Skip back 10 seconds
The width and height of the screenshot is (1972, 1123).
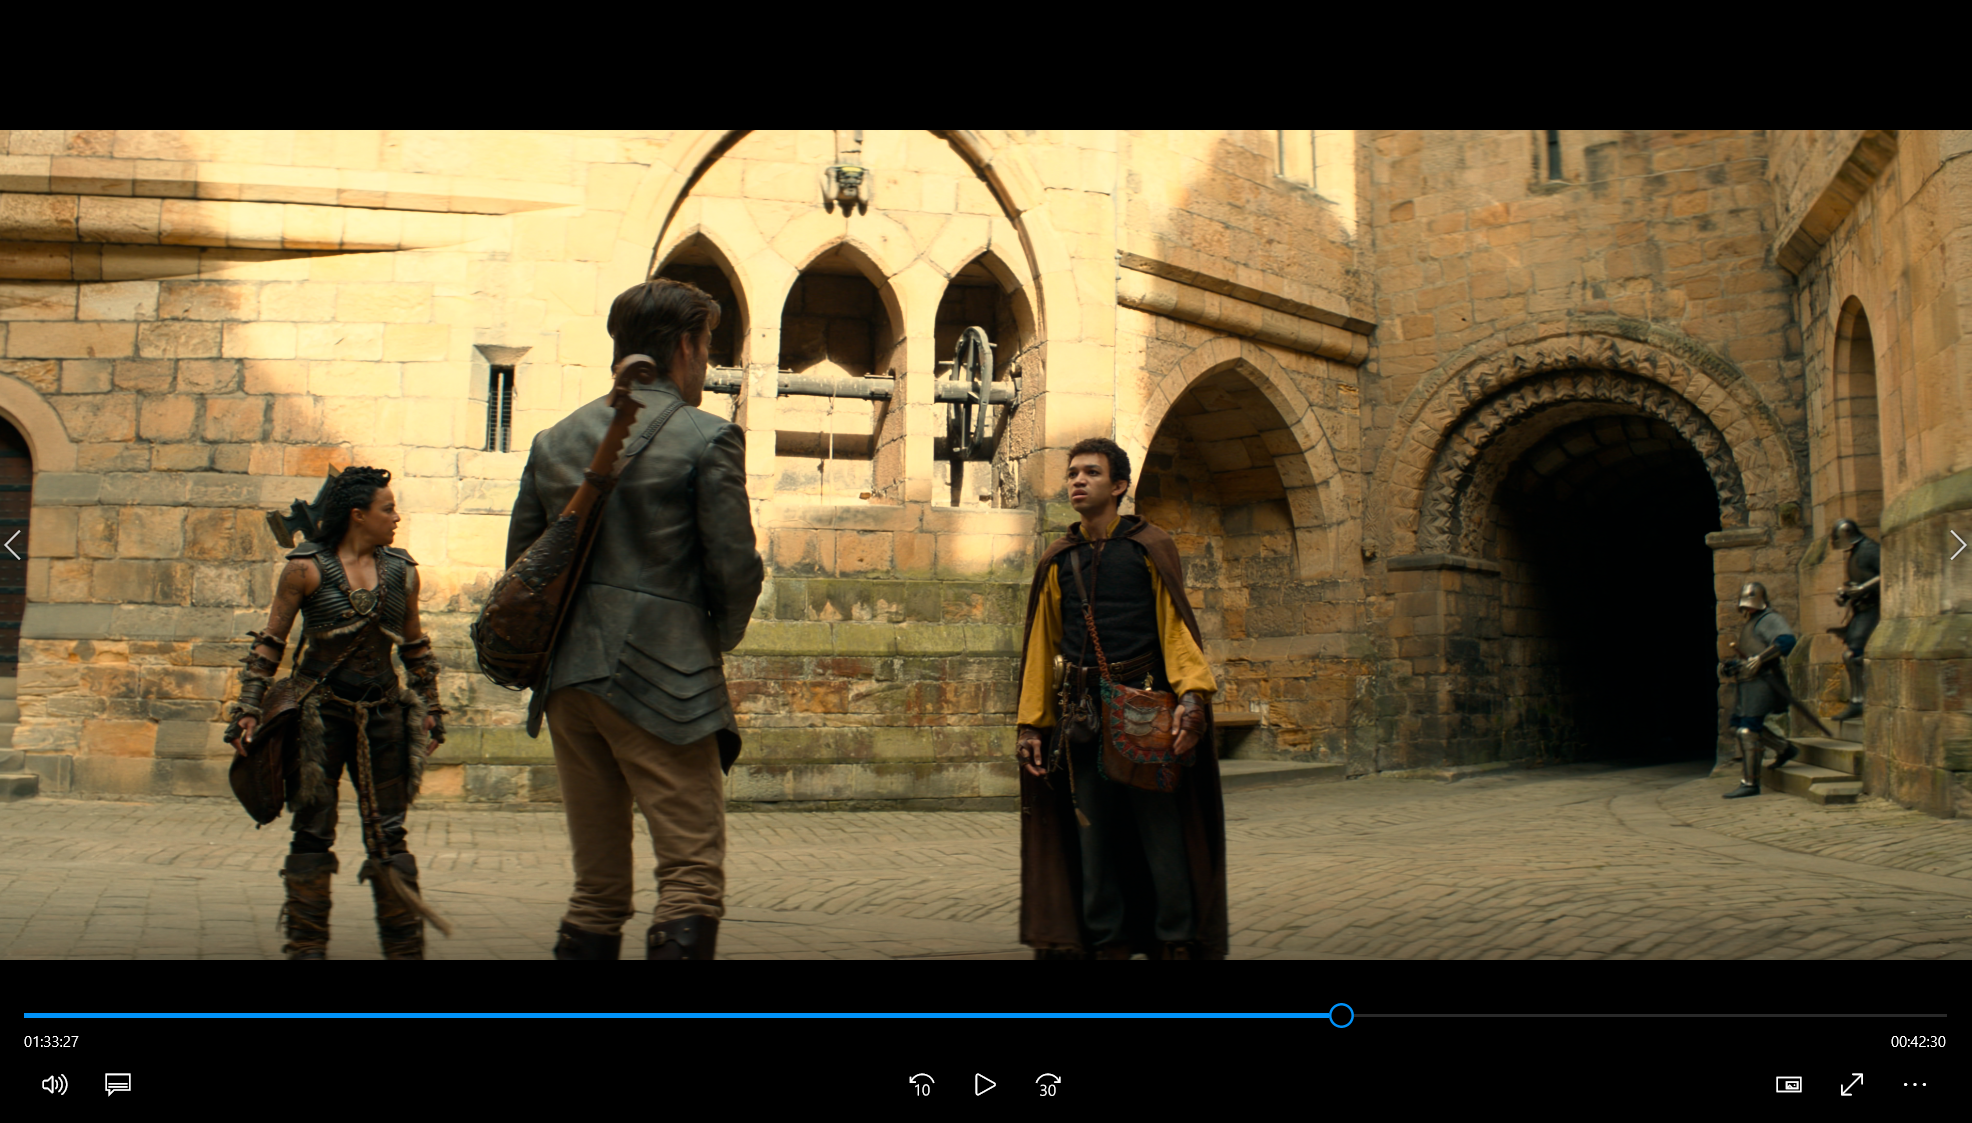tap(921, 1085)
